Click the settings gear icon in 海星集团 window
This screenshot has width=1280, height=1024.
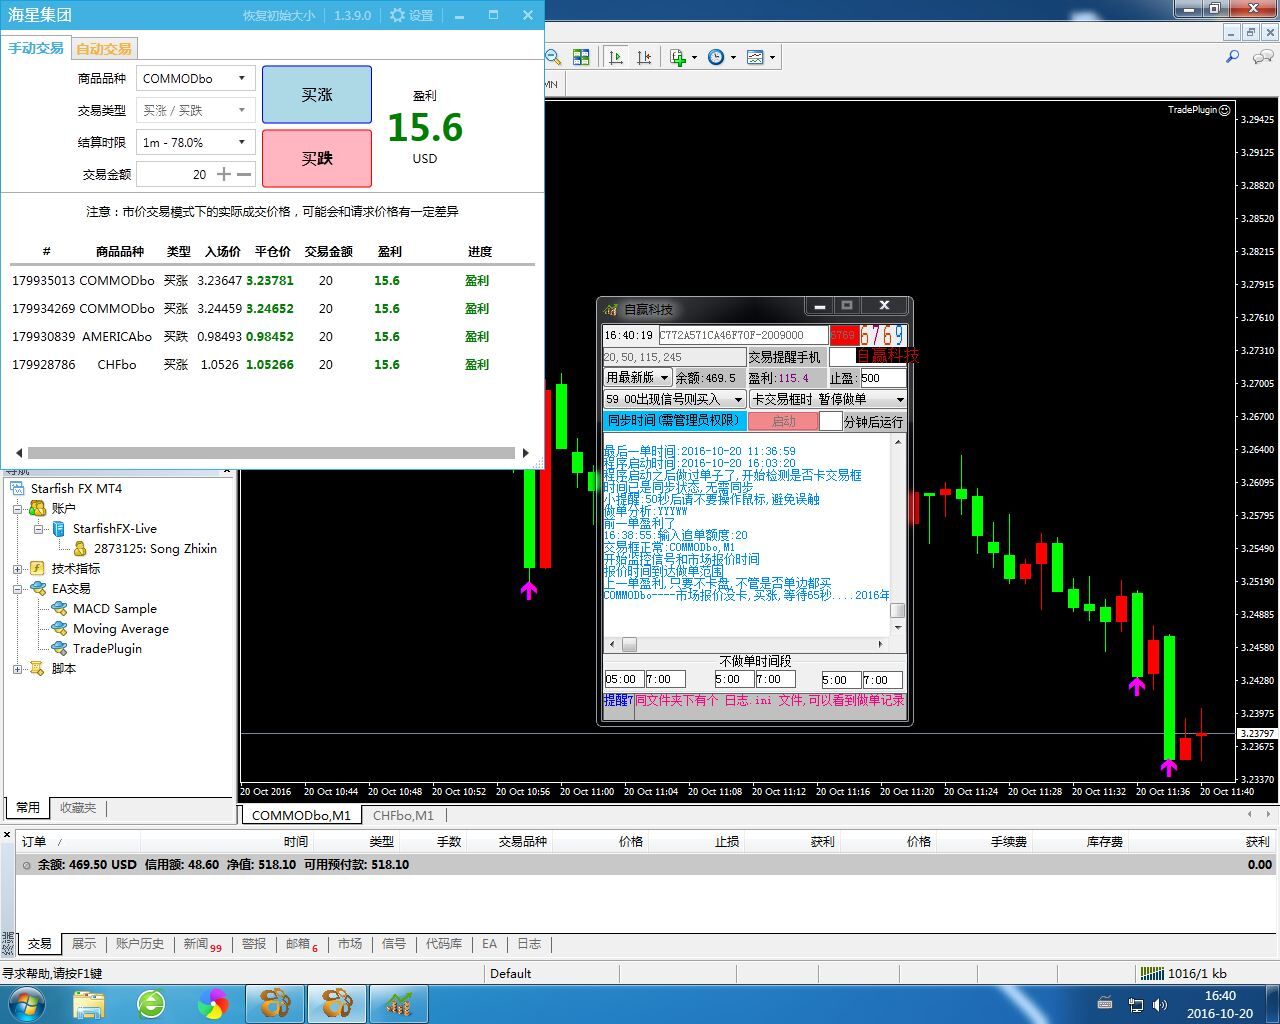[x=398, y=15]
